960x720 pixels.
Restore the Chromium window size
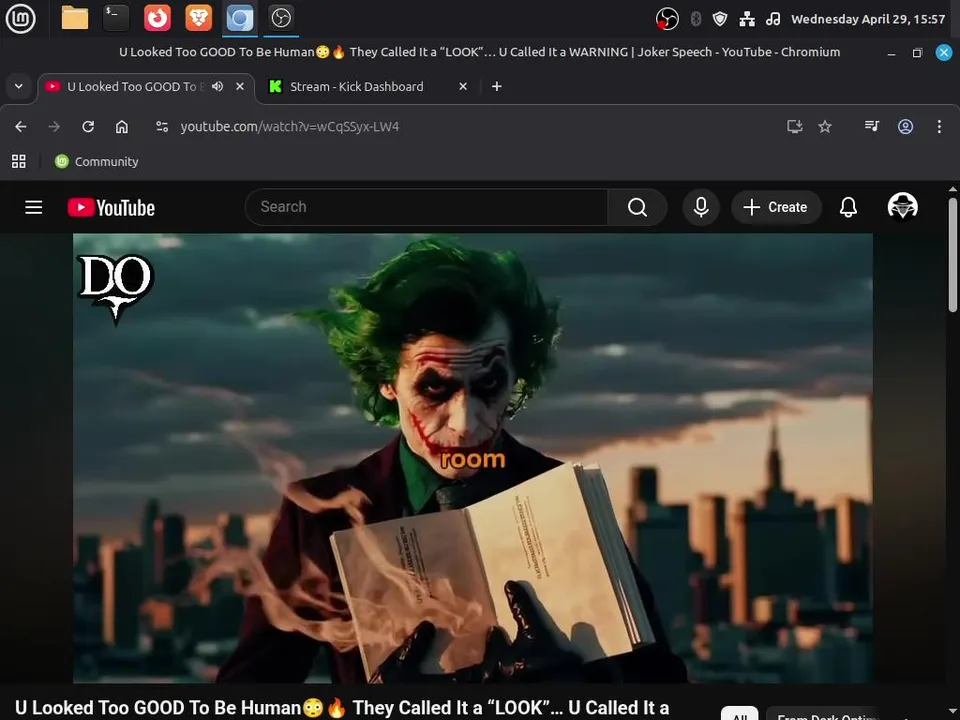tap(917, 53)
